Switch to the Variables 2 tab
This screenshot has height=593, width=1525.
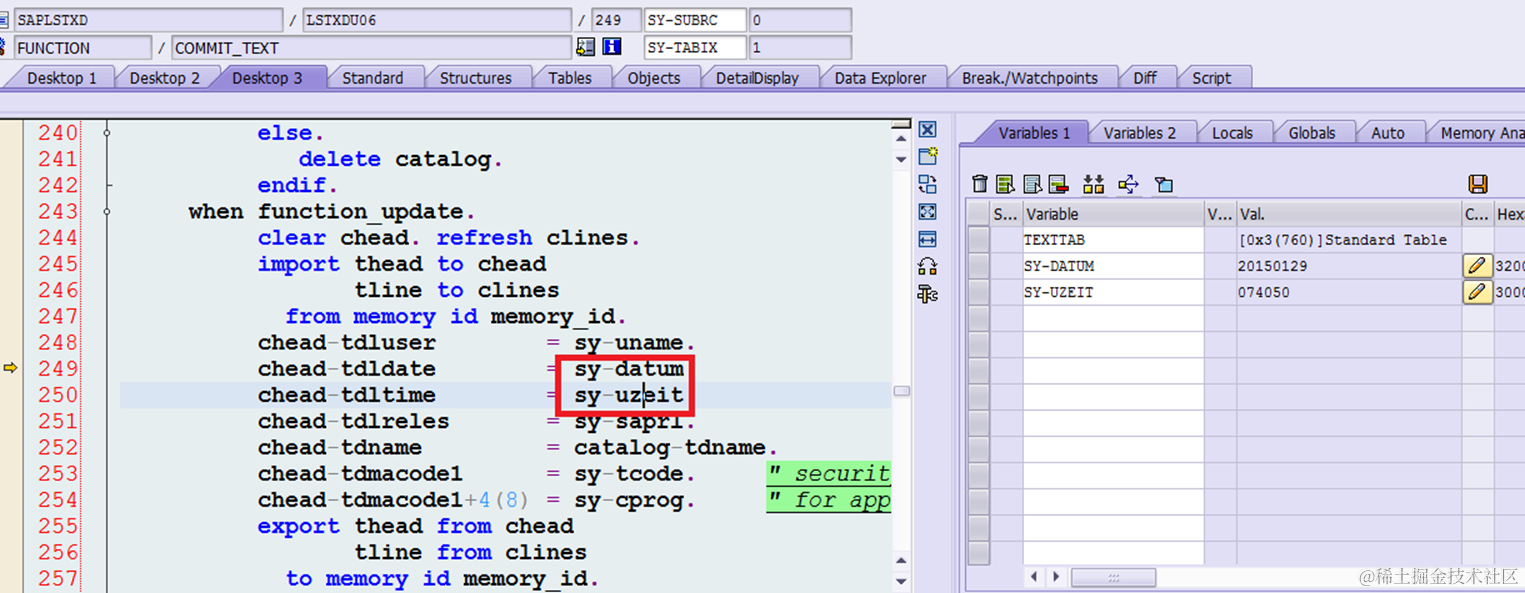pyautogui.click(x=1141, y=133)
